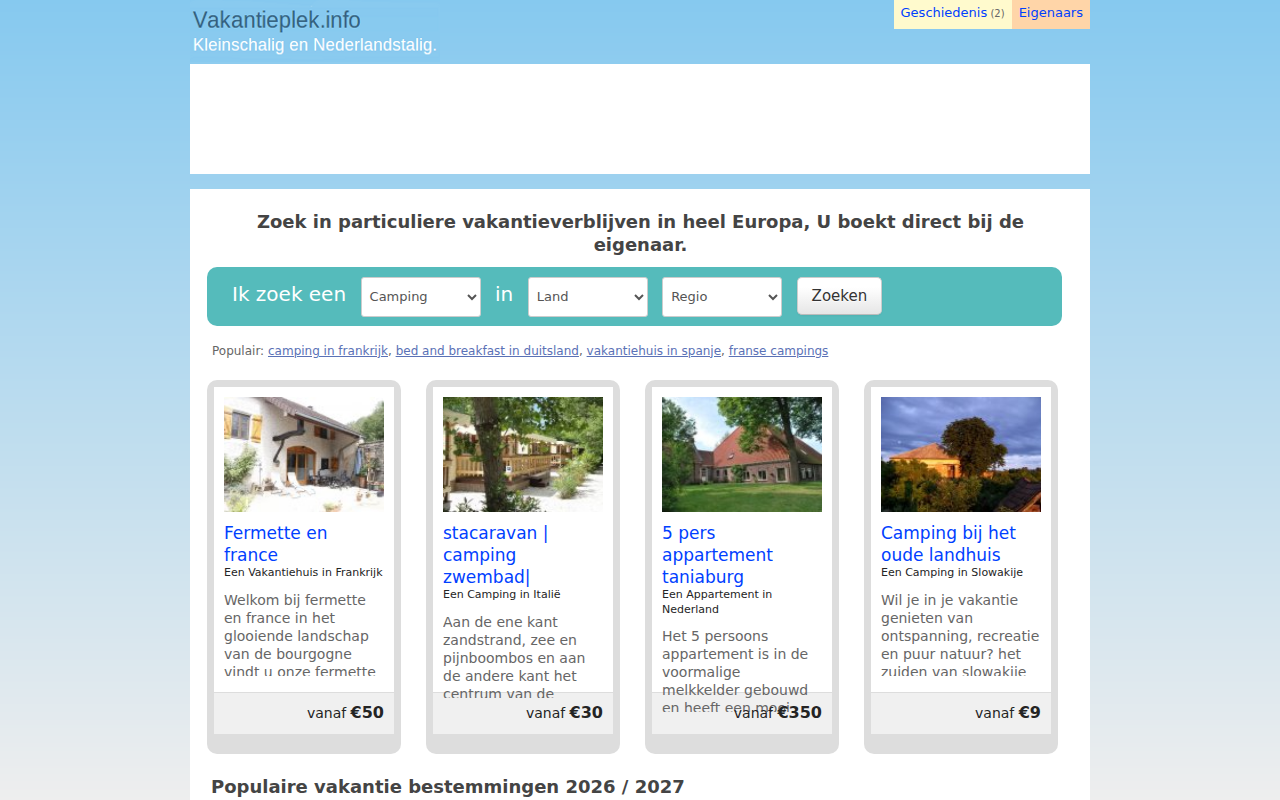Screen dimensions: 1280x800
Task: Open the Eigenaars tab
Action: pyautogui.click(x=1051, y=14)
